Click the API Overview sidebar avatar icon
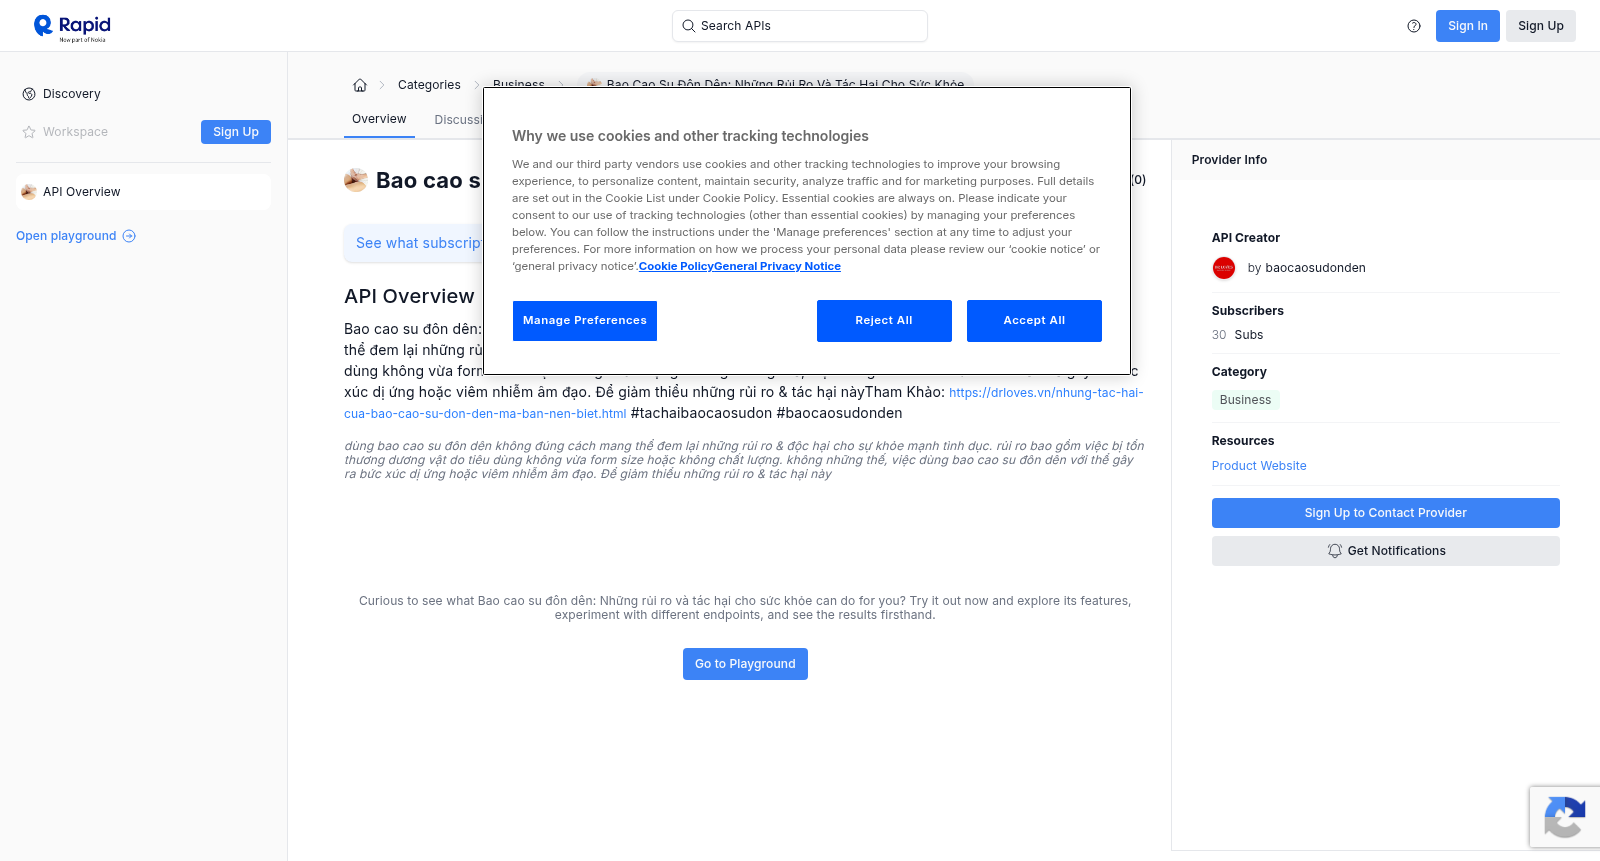This screenshot has width=1600, height=861. click(x=29, y=192)
